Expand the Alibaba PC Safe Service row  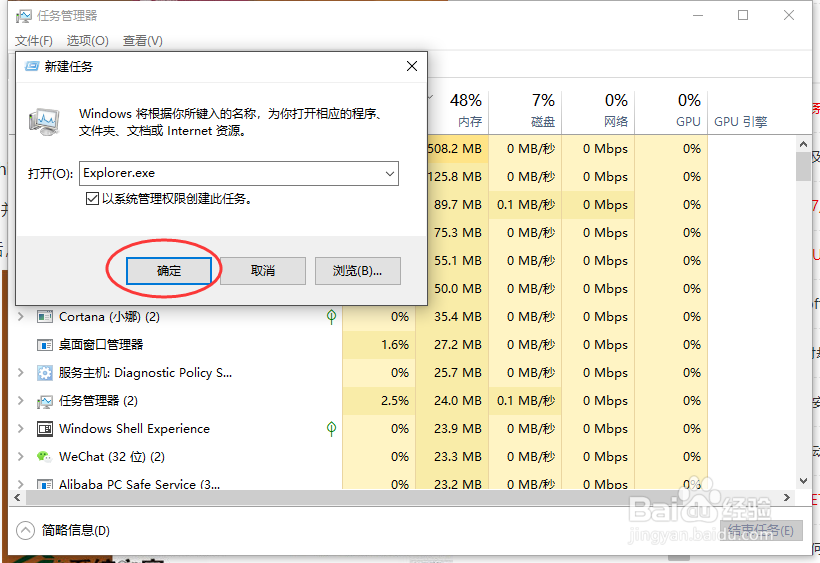(x=20, y=484)
